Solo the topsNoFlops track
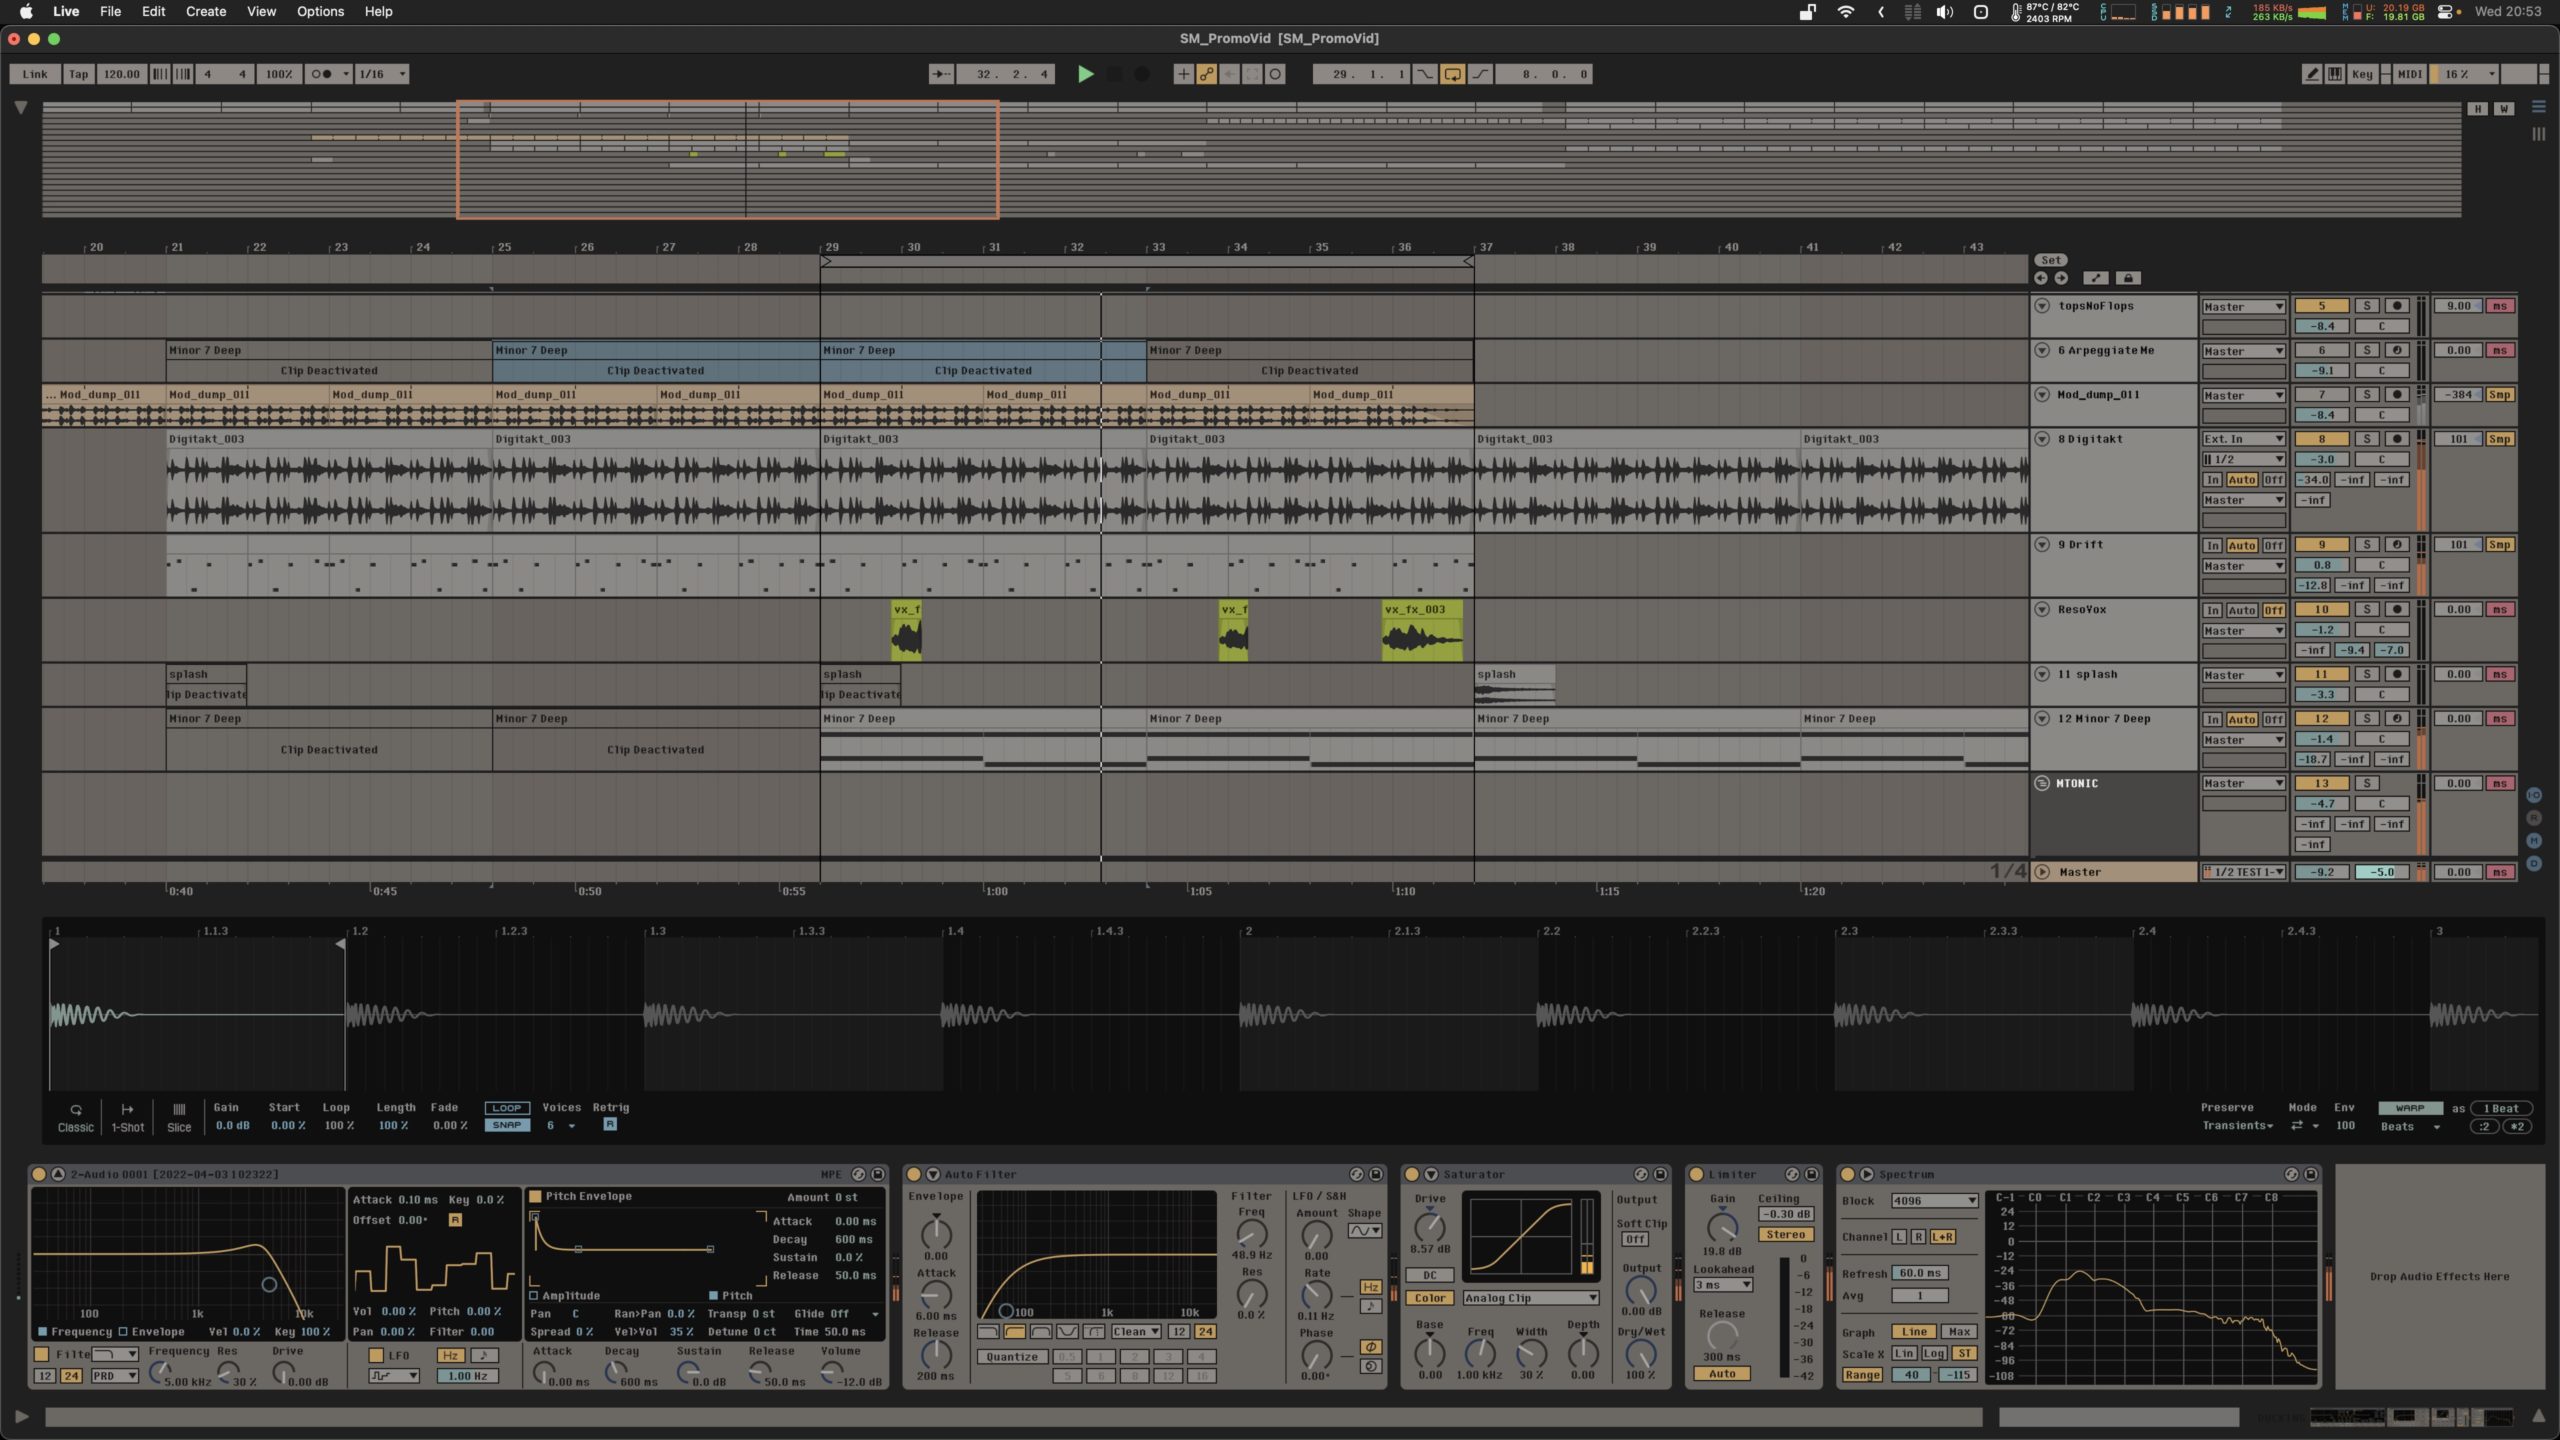2560x1440 pixels. point(2366,306)
